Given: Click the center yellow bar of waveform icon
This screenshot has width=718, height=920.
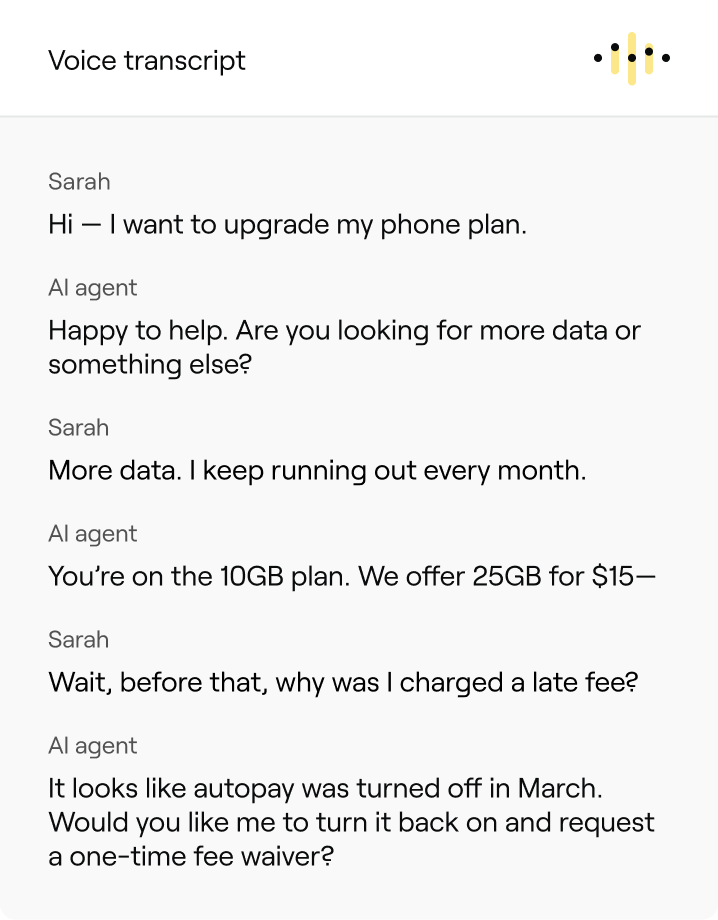Looking at the screenshot, I should click(632, 58).
